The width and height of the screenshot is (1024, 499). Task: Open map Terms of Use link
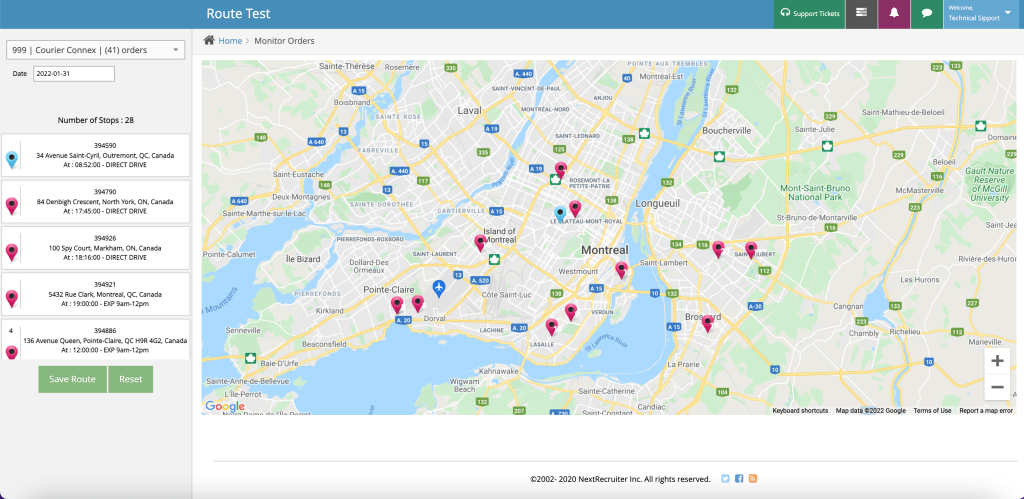[932, 411]
